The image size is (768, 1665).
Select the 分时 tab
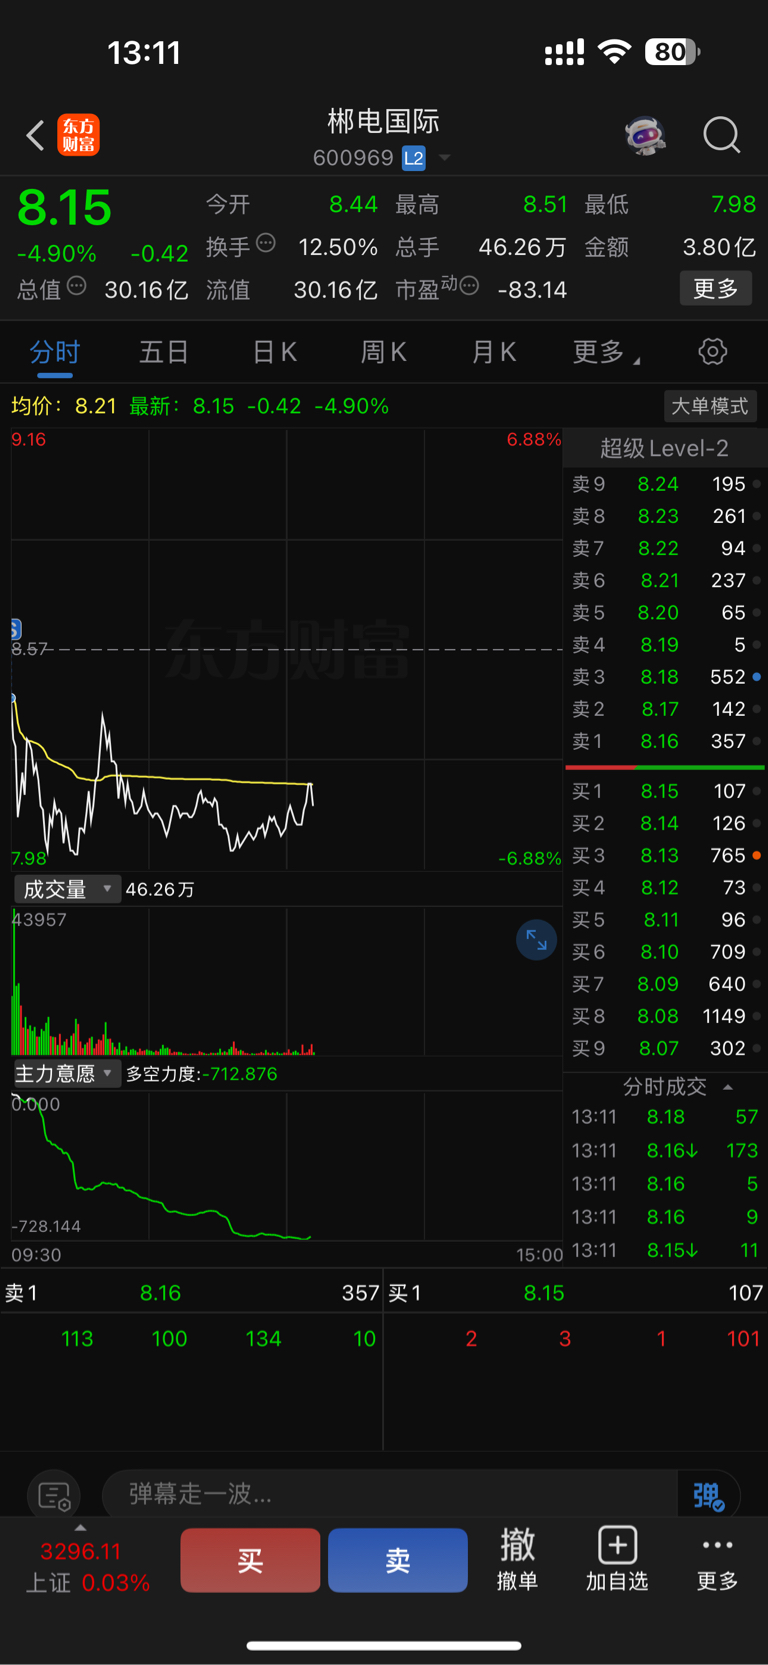[x=54, y=352]
